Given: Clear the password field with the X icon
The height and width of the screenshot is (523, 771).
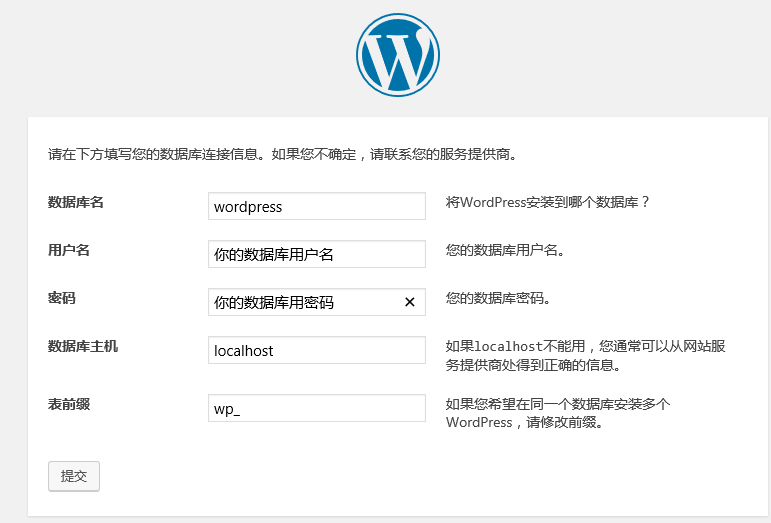Looking at the screenshot, I should (410, 302).
